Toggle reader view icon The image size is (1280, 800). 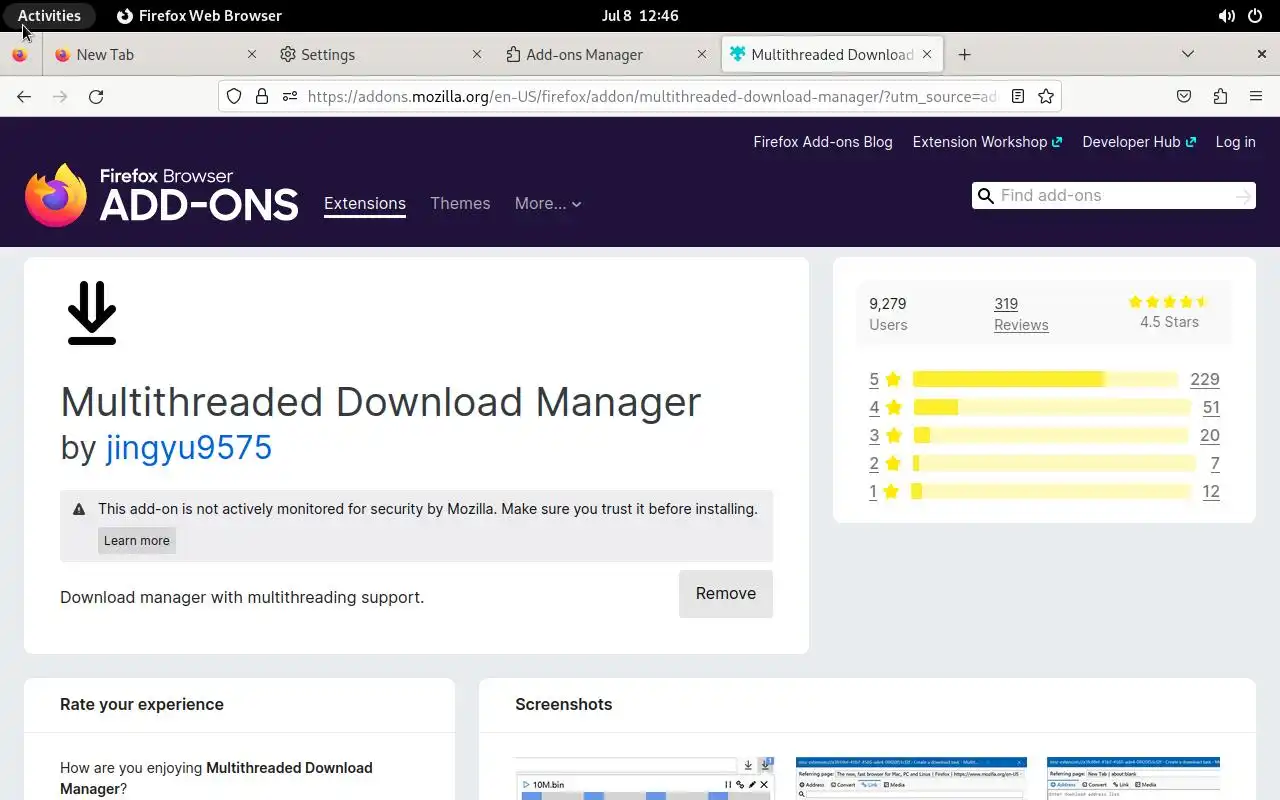click(x=1018, y=97)
